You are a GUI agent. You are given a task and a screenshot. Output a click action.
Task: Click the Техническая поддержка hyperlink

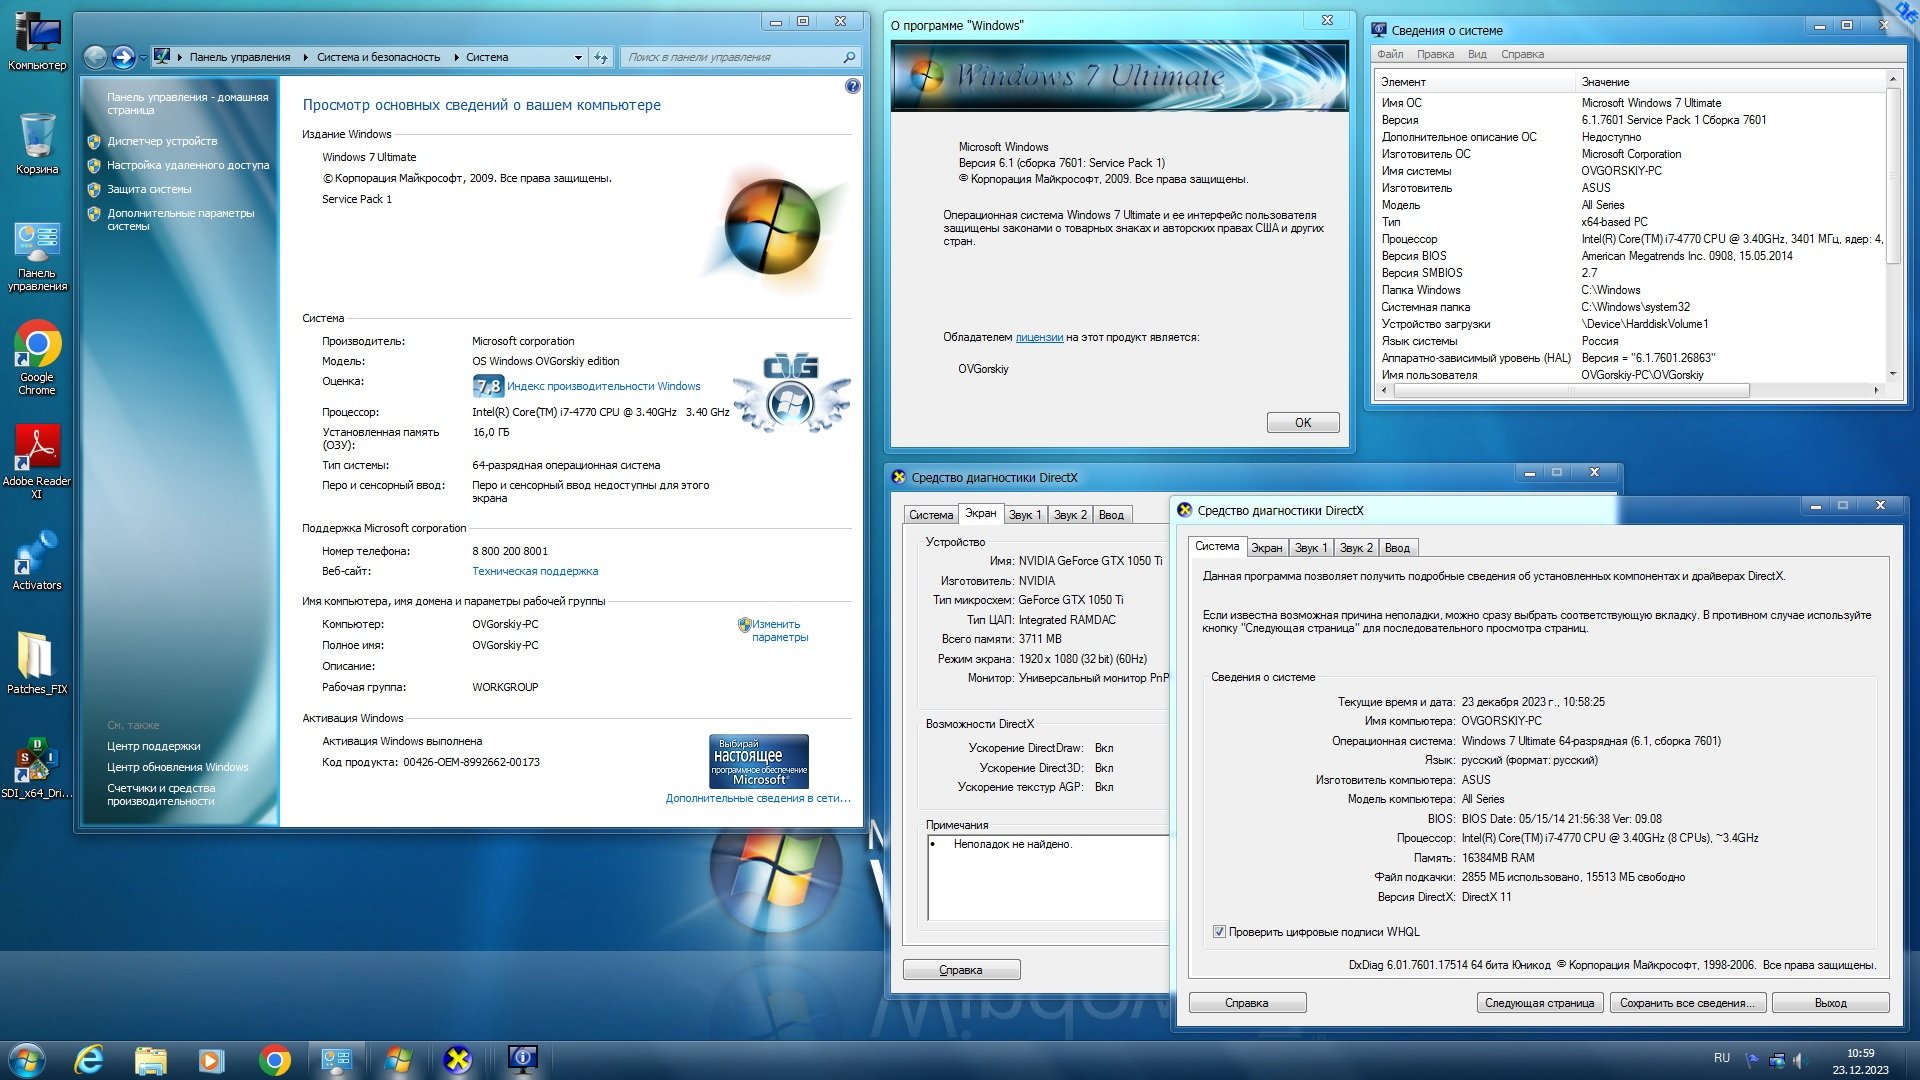click(533, 570)
